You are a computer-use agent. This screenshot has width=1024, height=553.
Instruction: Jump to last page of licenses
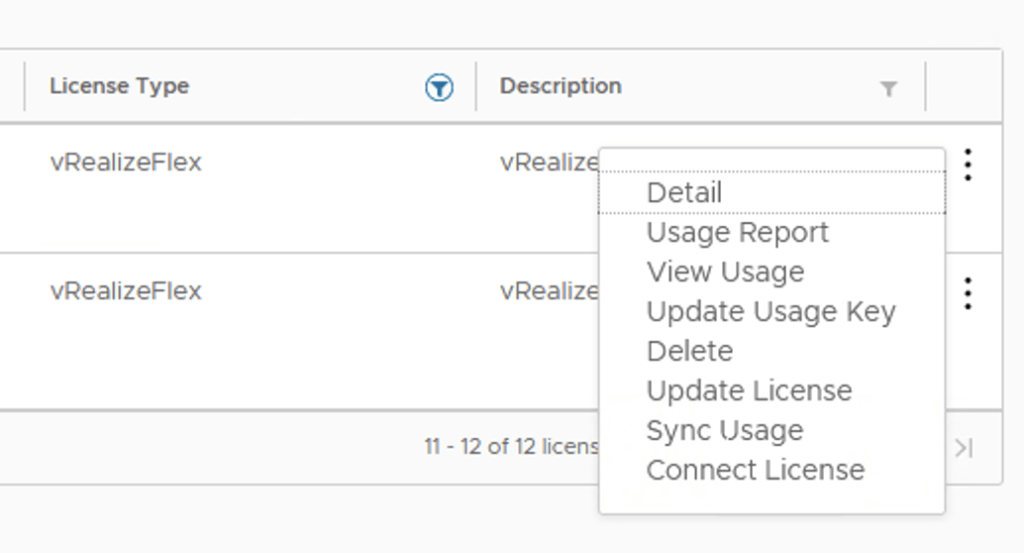(x=964, y=447)
